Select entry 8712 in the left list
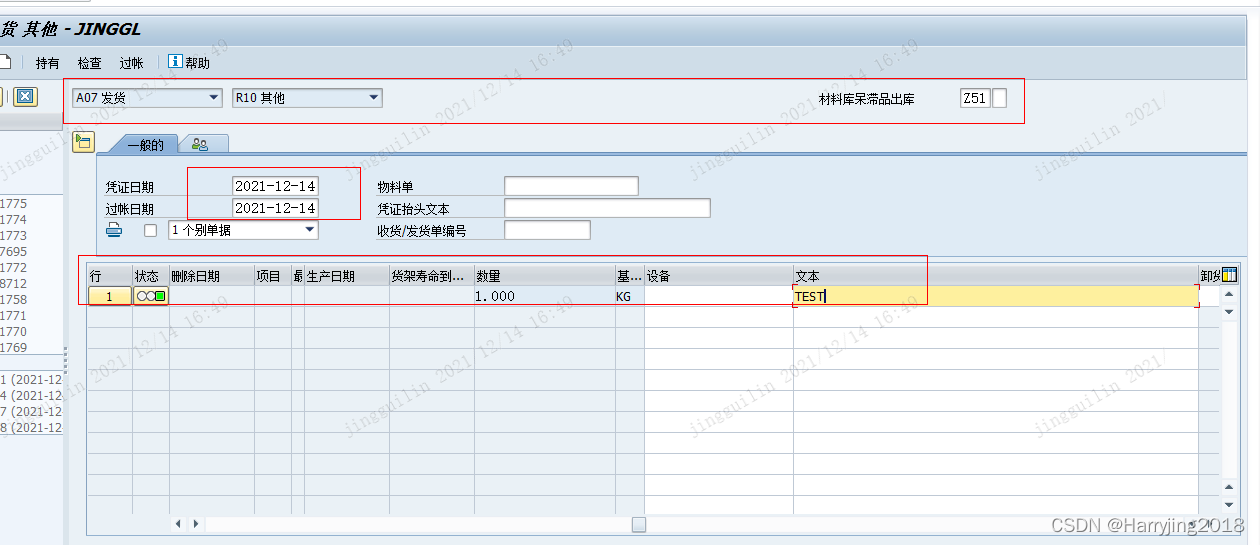1260x545 pixels. (x=14, y=284)
